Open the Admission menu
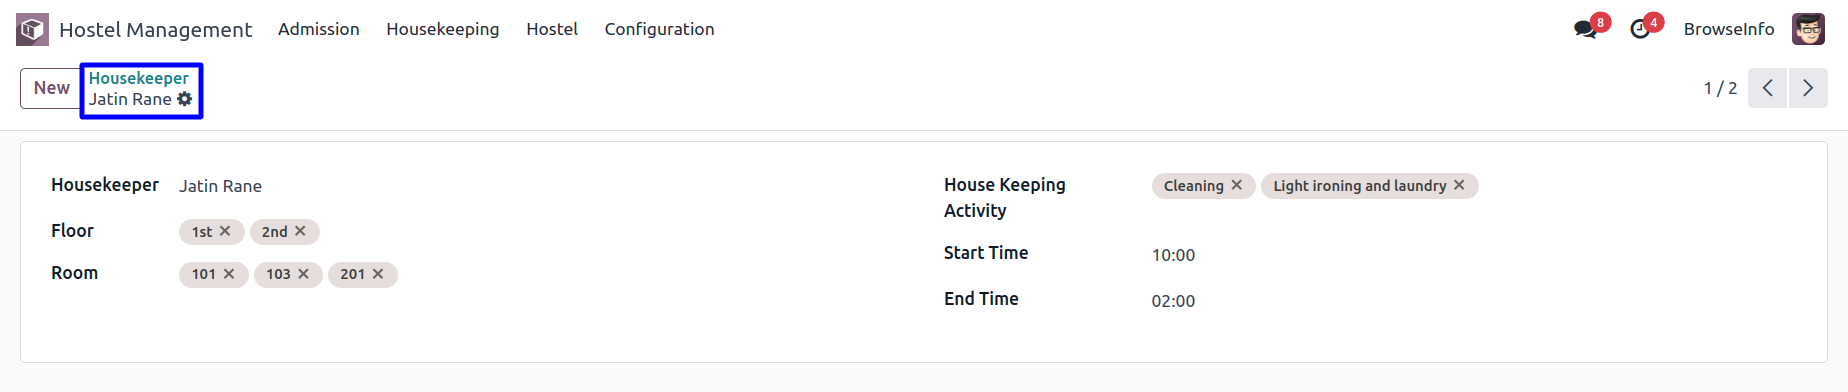The image size is (1848, 392). (319, 29)
